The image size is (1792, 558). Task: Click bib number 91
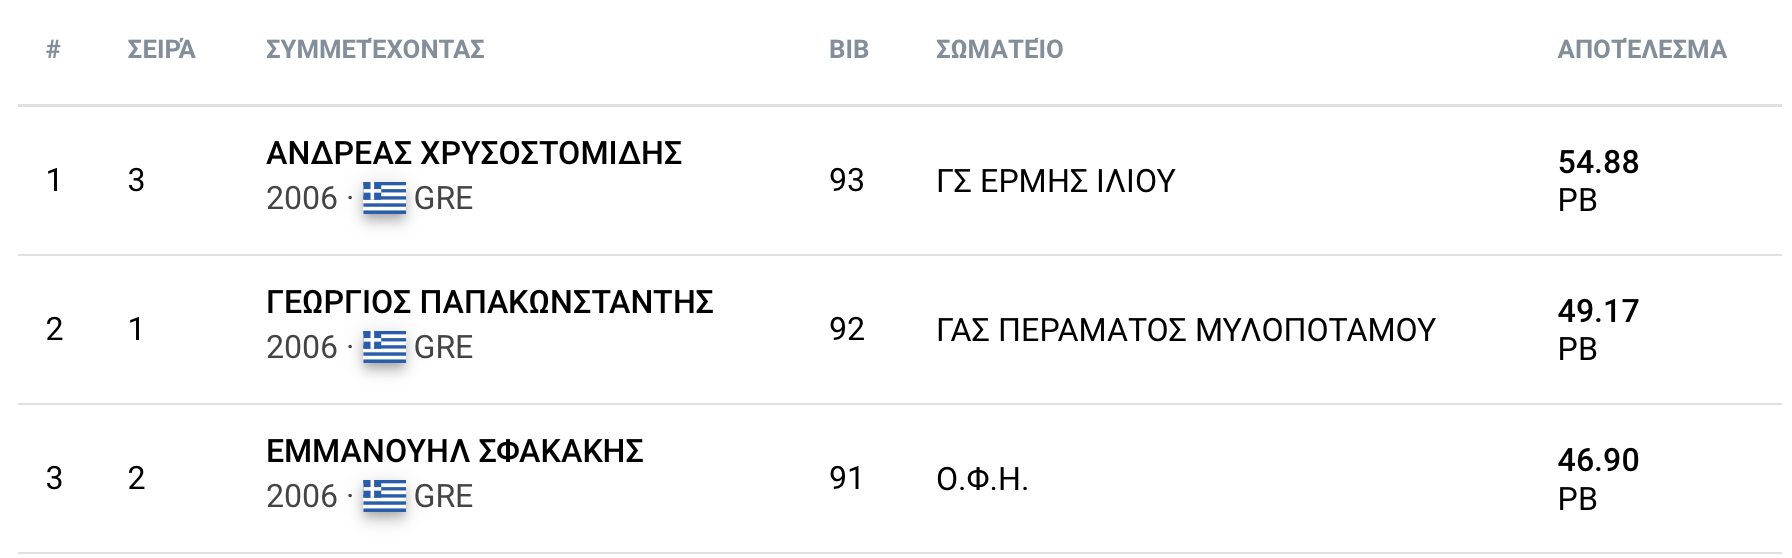click(846, 478)
